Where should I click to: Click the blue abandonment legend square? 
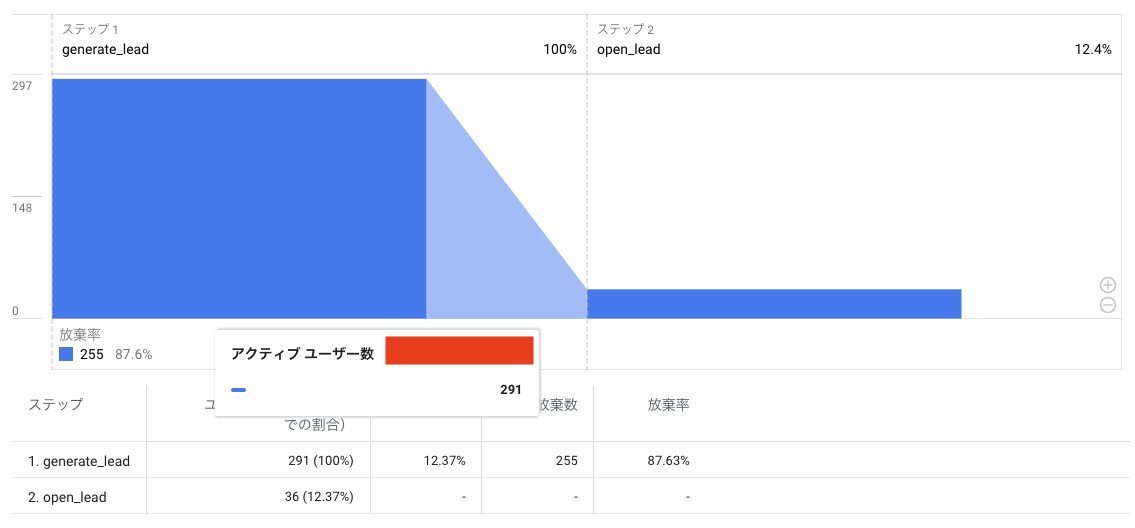coord(66,354)
